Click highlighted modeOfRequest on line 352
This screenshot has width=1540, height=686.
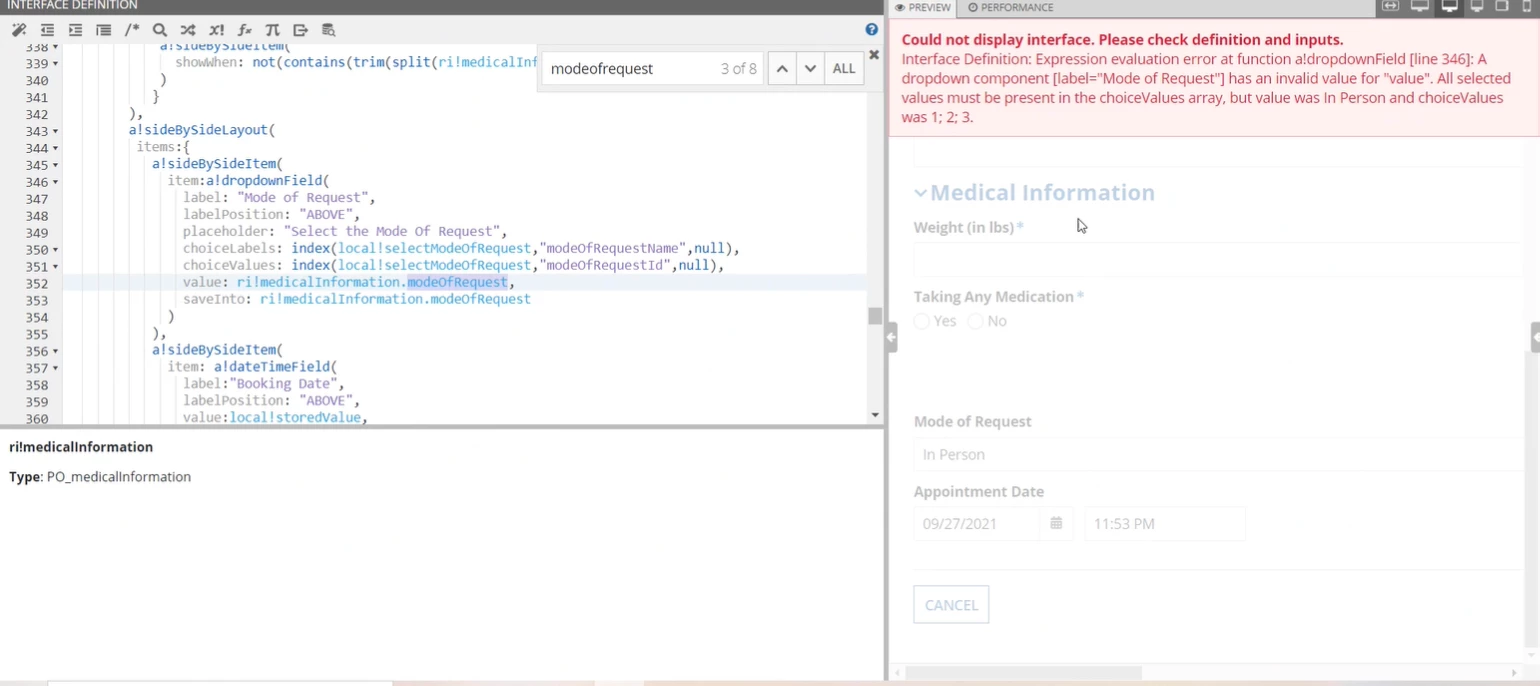[x=457, y=282]
